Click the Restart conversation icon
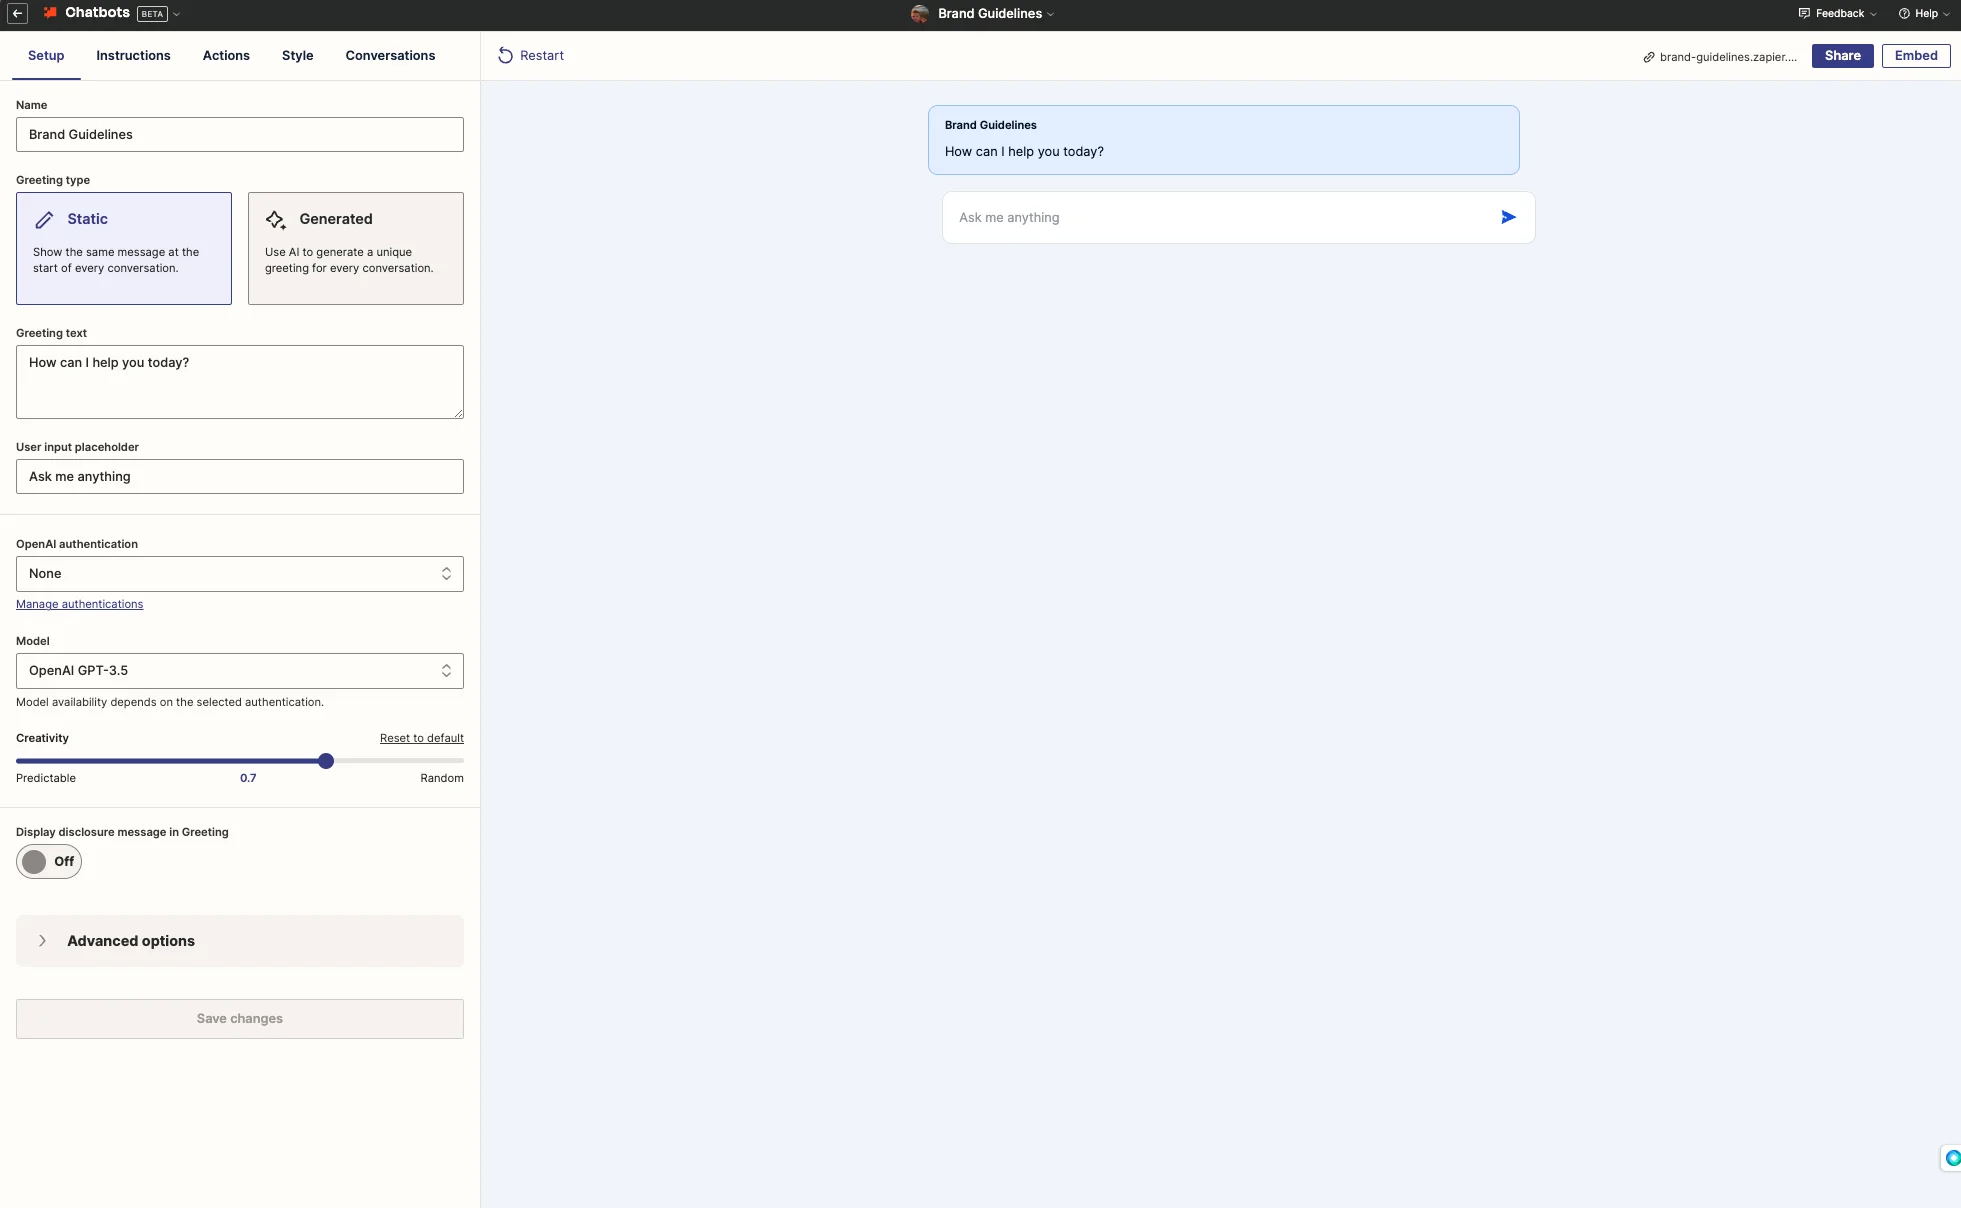This screenshot has width=1961, height=1208. point(505,56)
